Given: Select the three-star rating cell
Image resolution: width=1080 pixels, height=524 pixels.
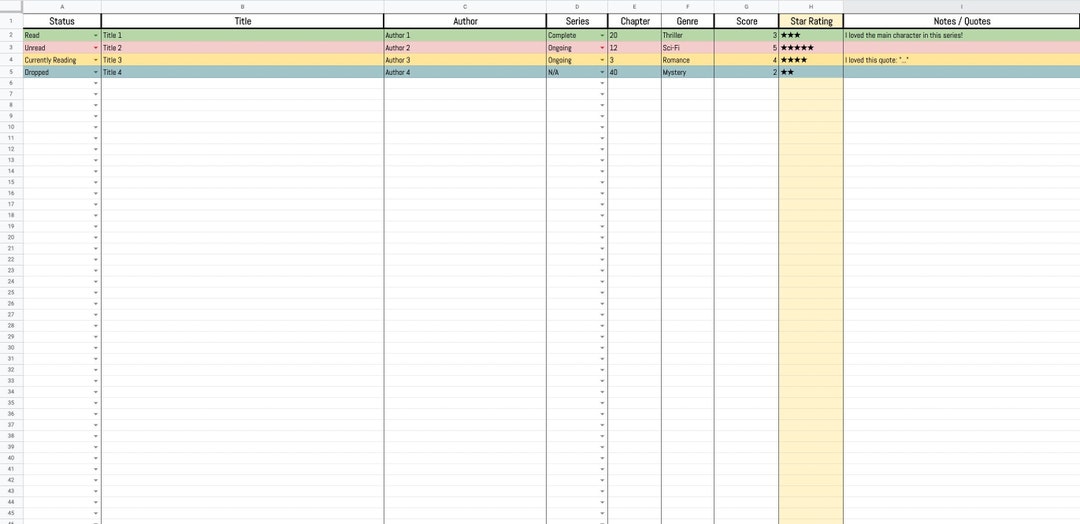Looking at the screenshot, I should pyautogui.click(x=811, y=35).
